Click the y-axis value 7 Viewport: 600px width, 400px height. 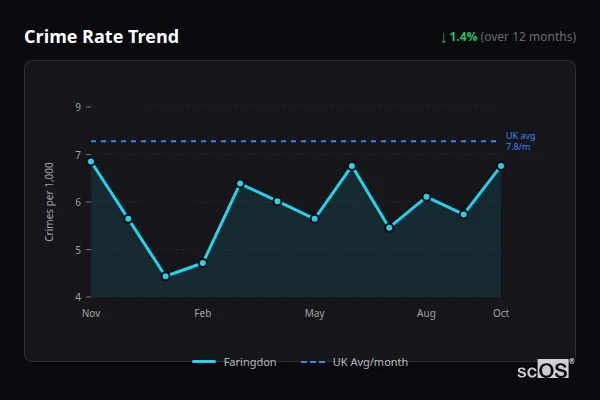point(78,155)
